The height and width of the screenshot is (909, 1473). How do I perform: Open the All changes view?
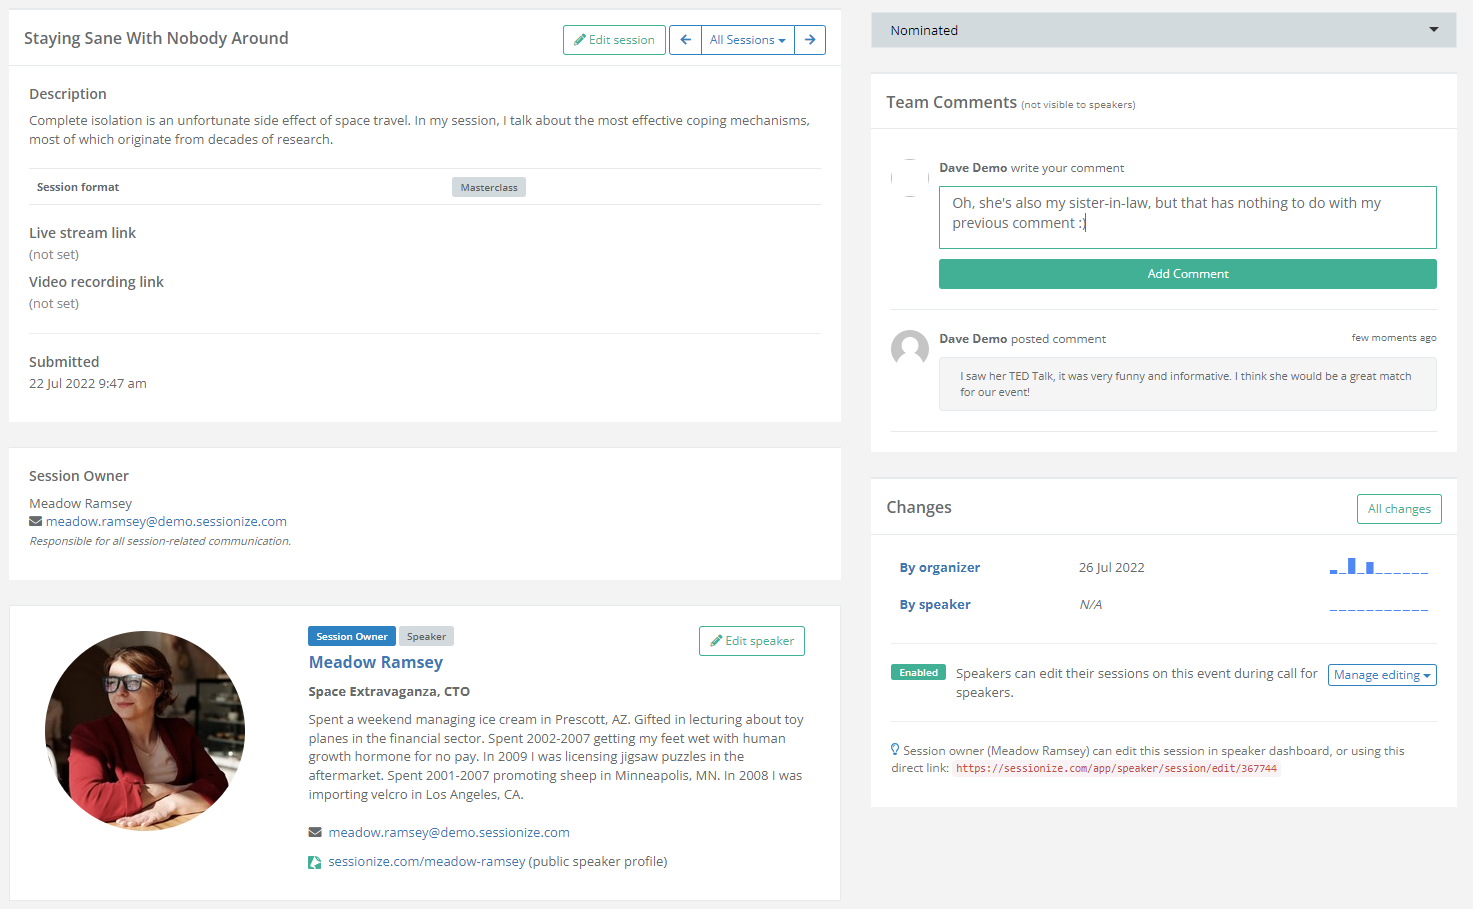pyautogui.click(x=1399, y=509)
